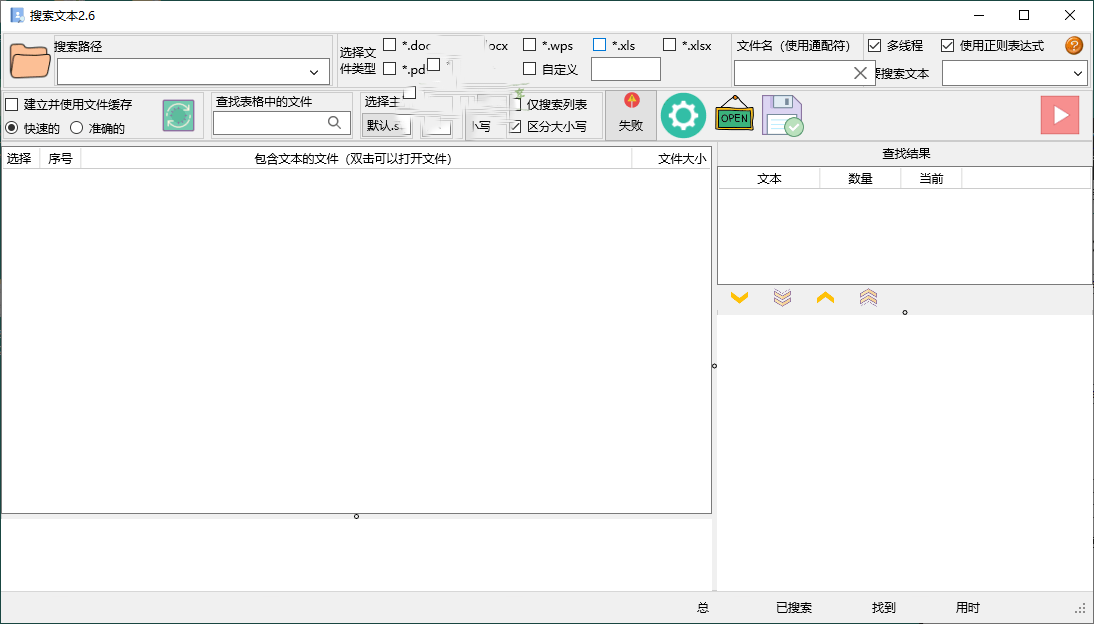The image size is (1094, 624).
Task: Click the custom extension input field
Action: (x=626, y=69)
